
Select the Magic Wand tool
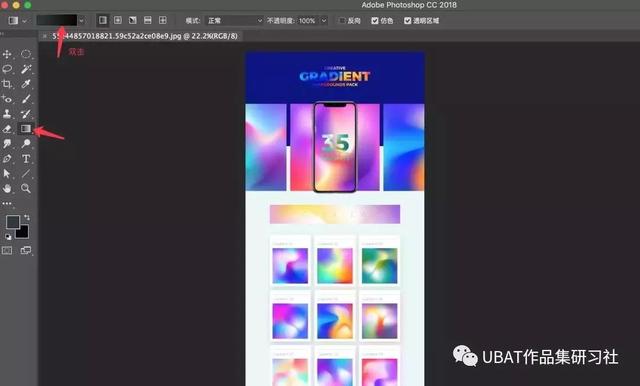point(26,69)
